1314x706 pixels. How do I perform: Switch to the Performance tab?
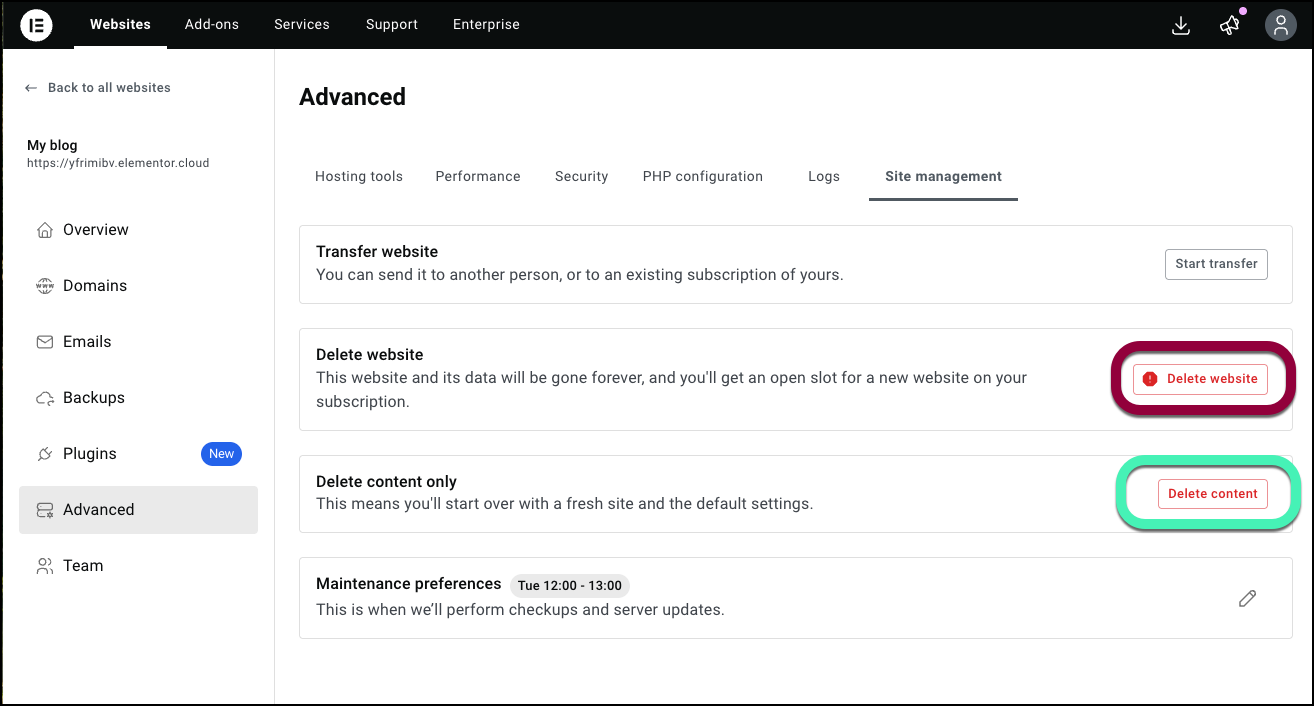tap(478, 177)
